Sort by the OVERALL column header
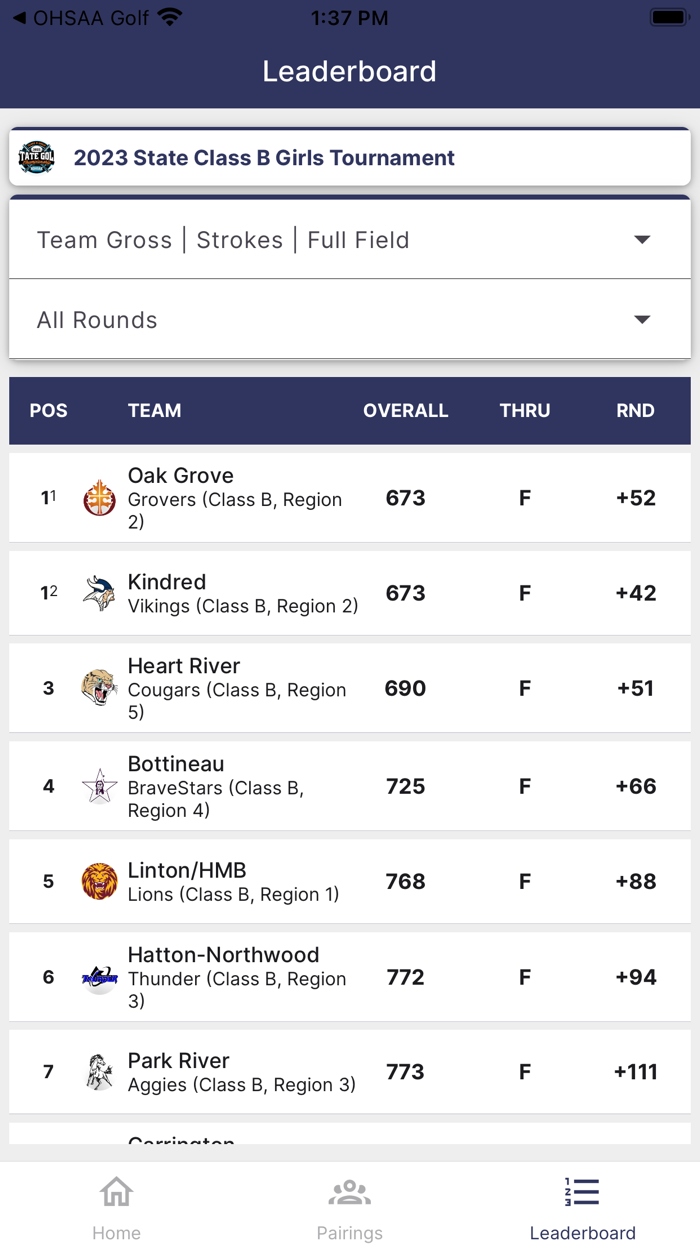This screenshot has width=700, height=1244. click(x=406, y=411)
